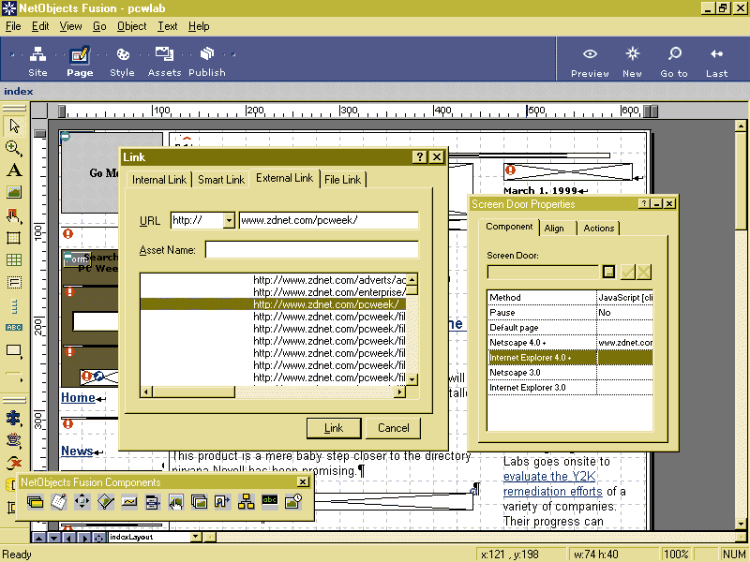Select the Internet Explorer 4.0+ row

570,358
